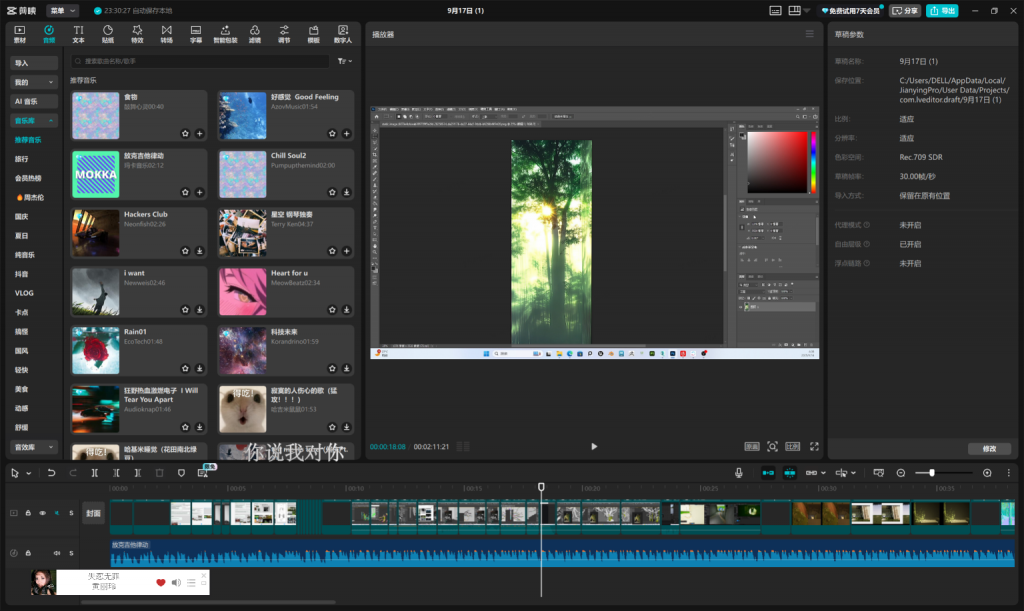Expand the 我的 (My) sidebar section

34,82
